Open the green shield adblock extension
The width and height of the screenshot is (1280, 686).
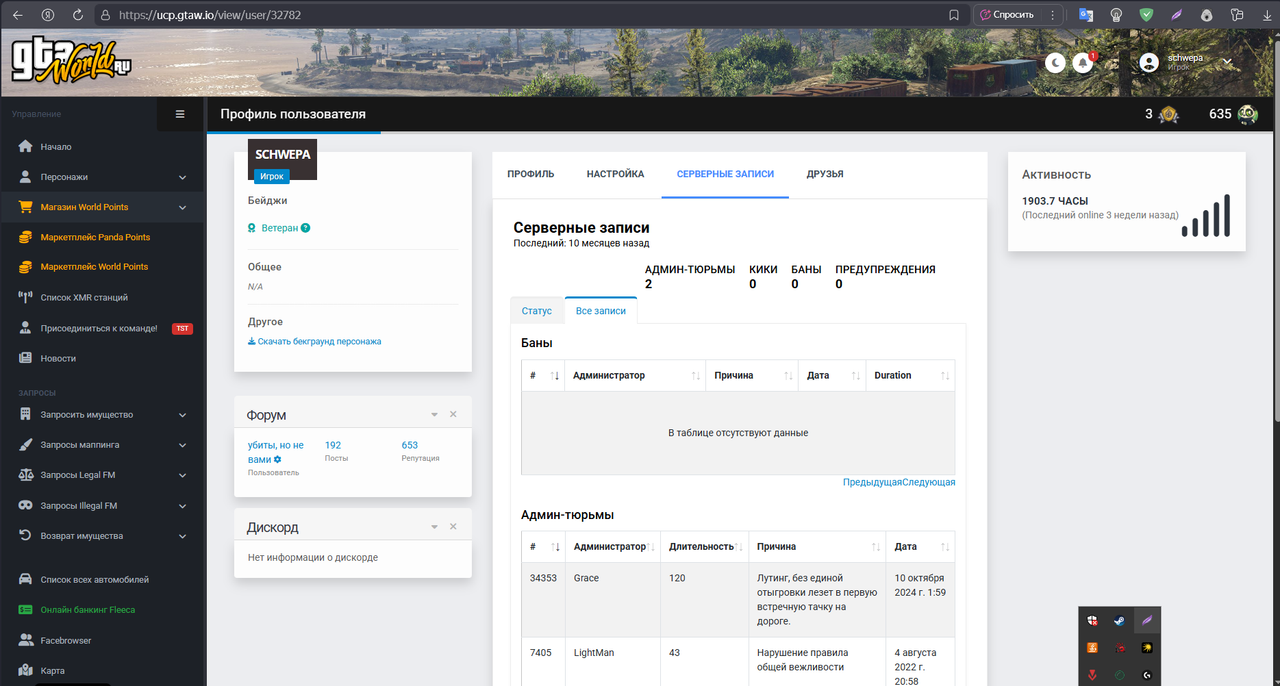pyautogui.click(x=1147, y=15)
